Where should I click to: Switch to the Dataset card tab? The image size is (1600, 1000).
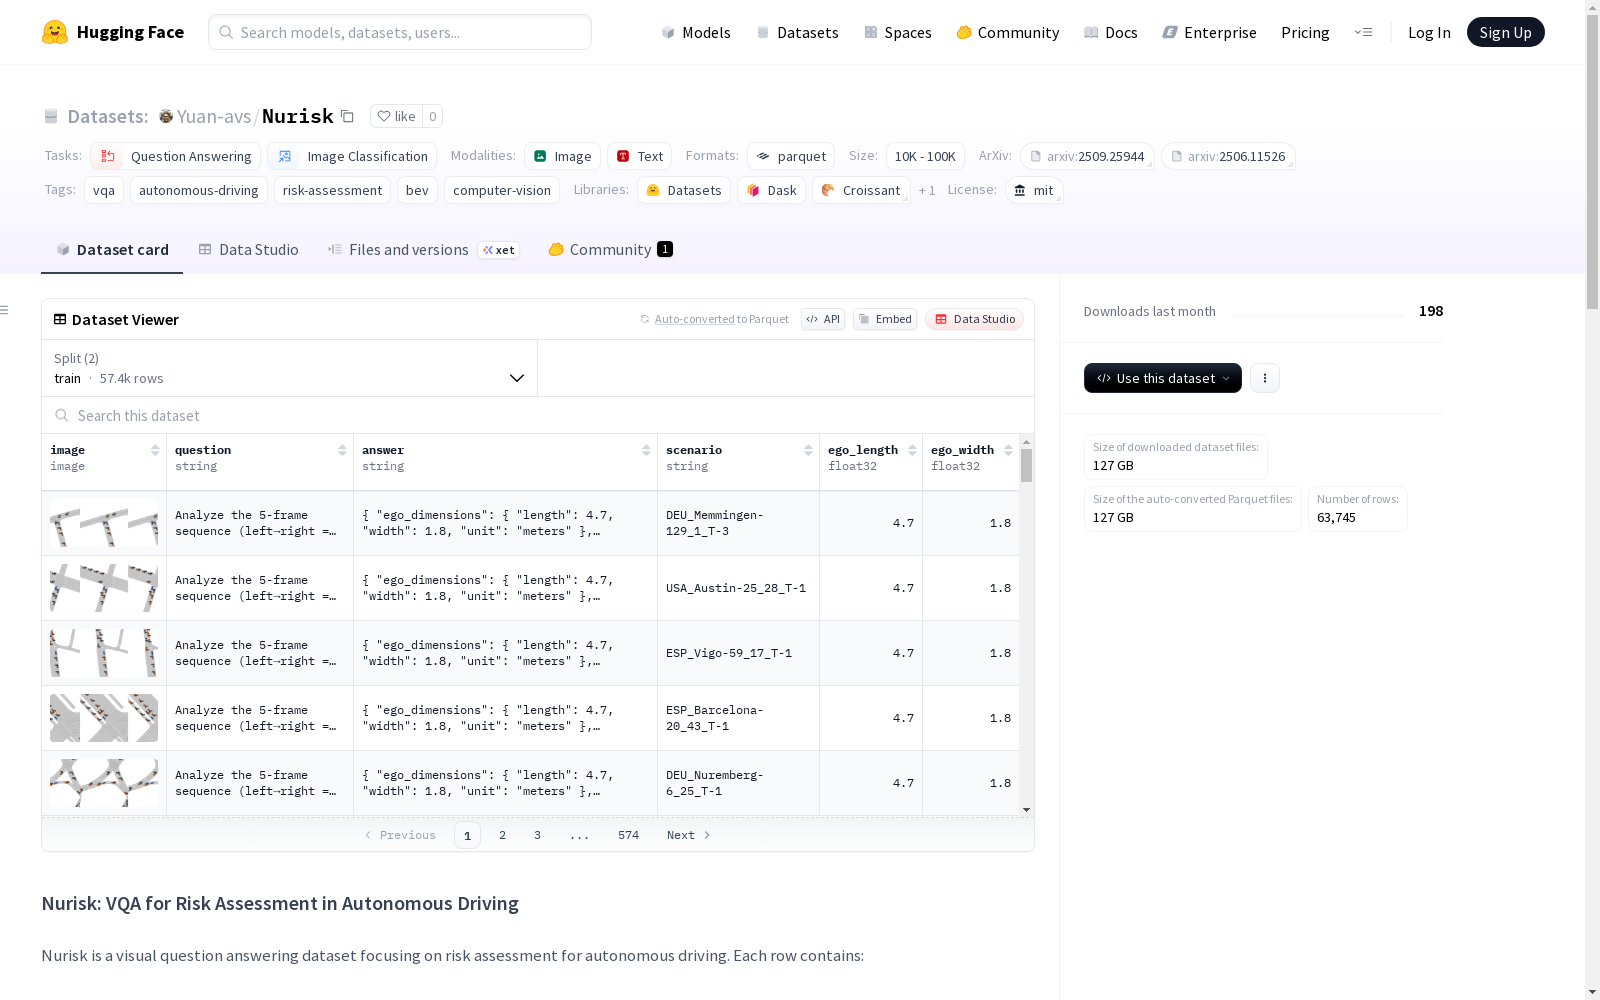112,250
